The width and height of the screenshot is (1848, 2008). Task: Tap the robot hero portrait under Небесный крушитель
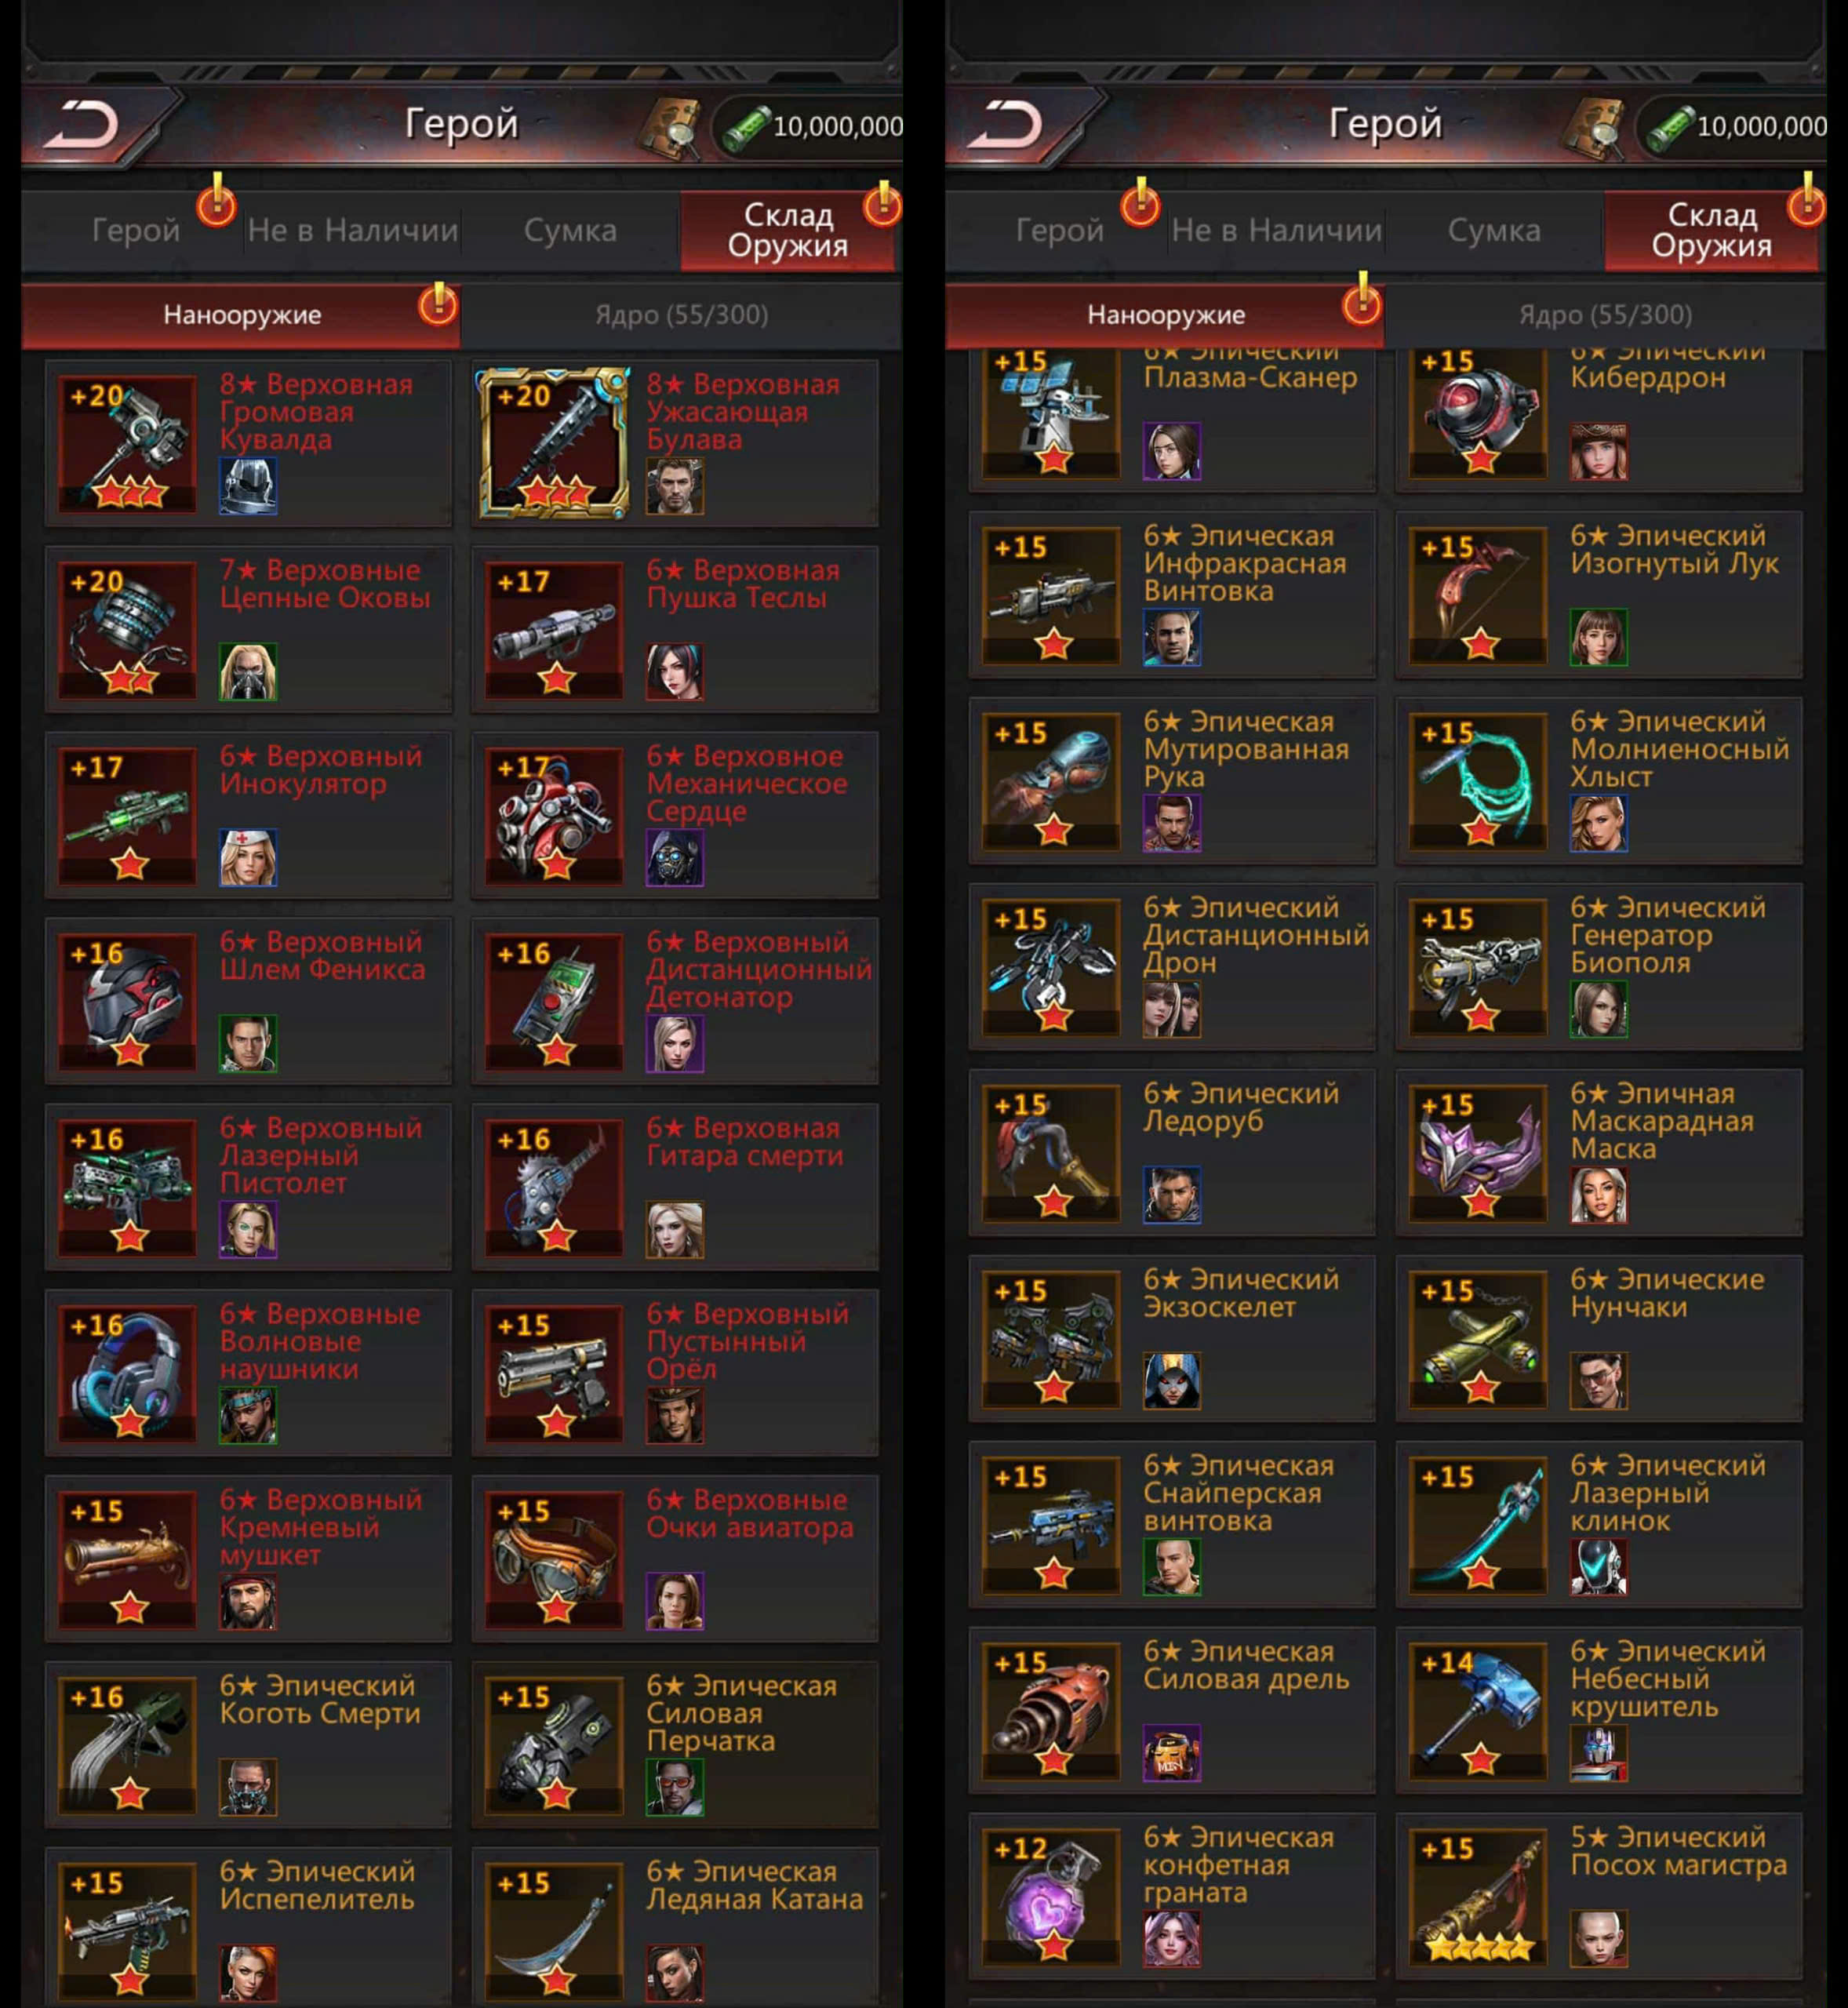click(1598, 1753)
